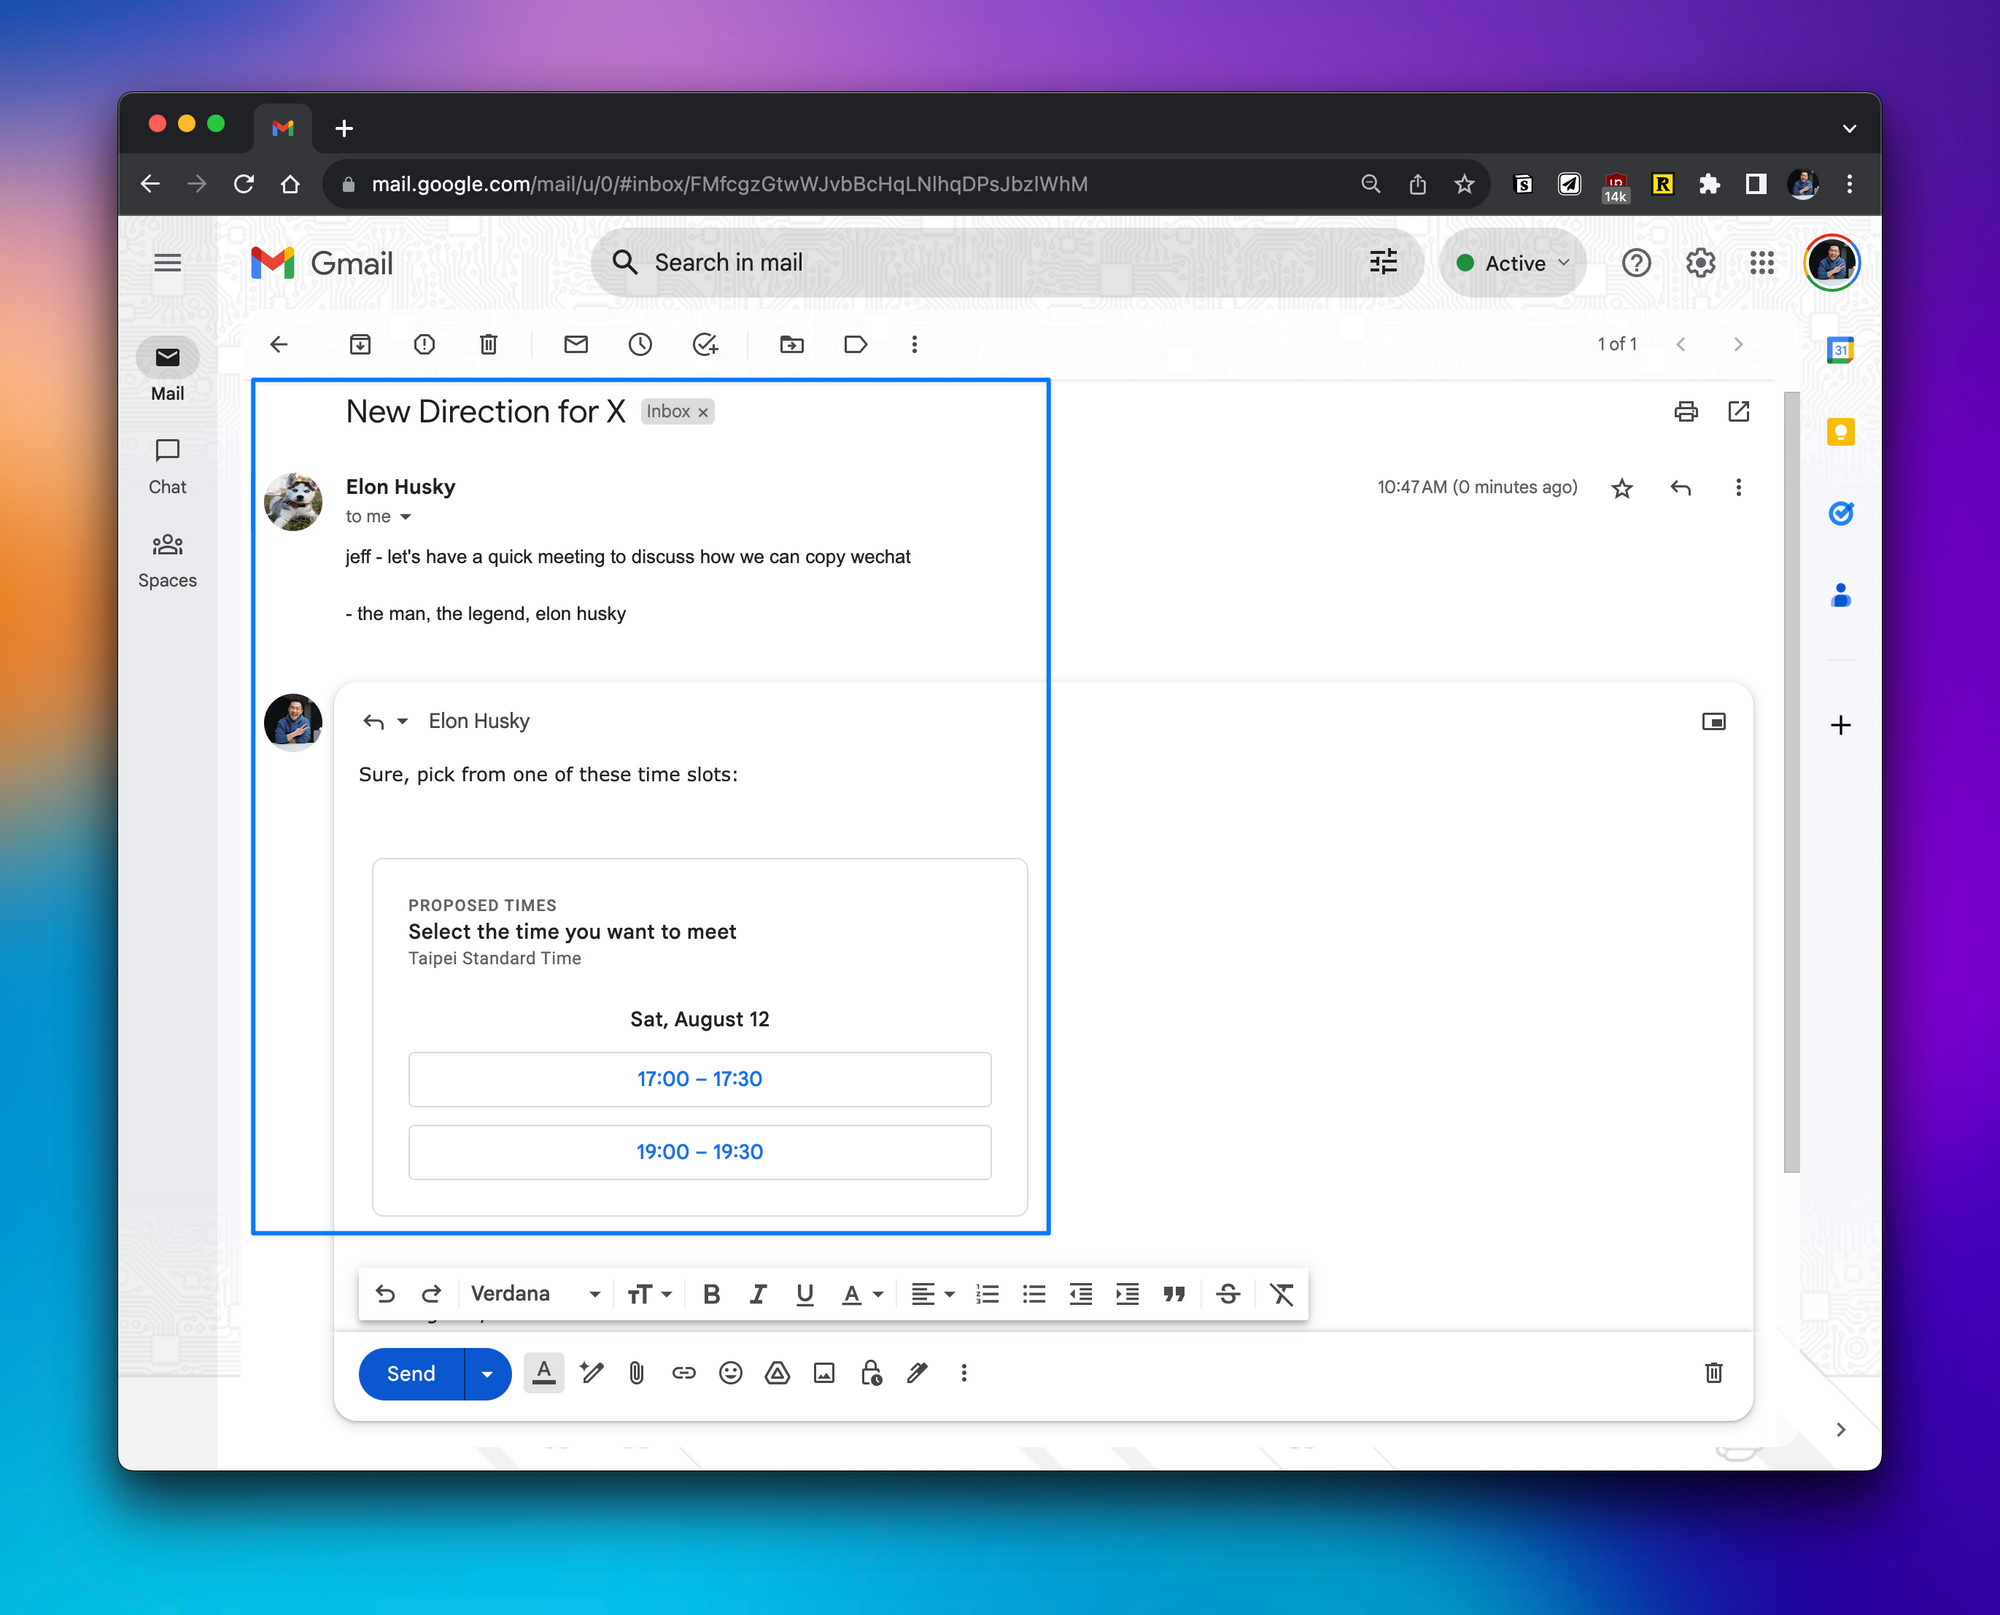Image resolution: width=2000 pixels, height=1615 pixels.
Task: Insert a numbered list
Action: [987, 1294]
